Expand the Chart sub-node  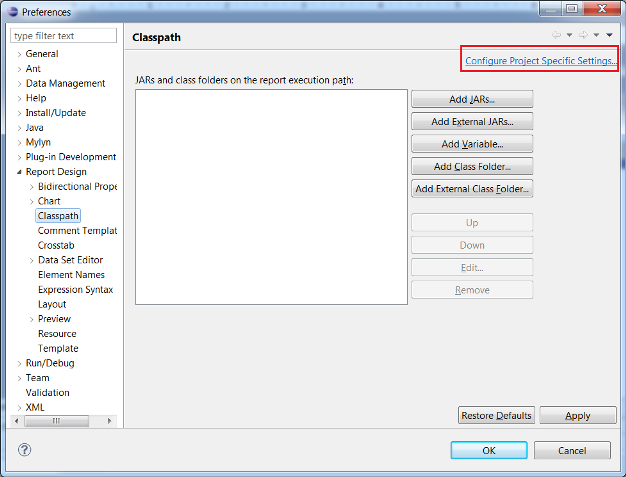[x=32, y=202]
